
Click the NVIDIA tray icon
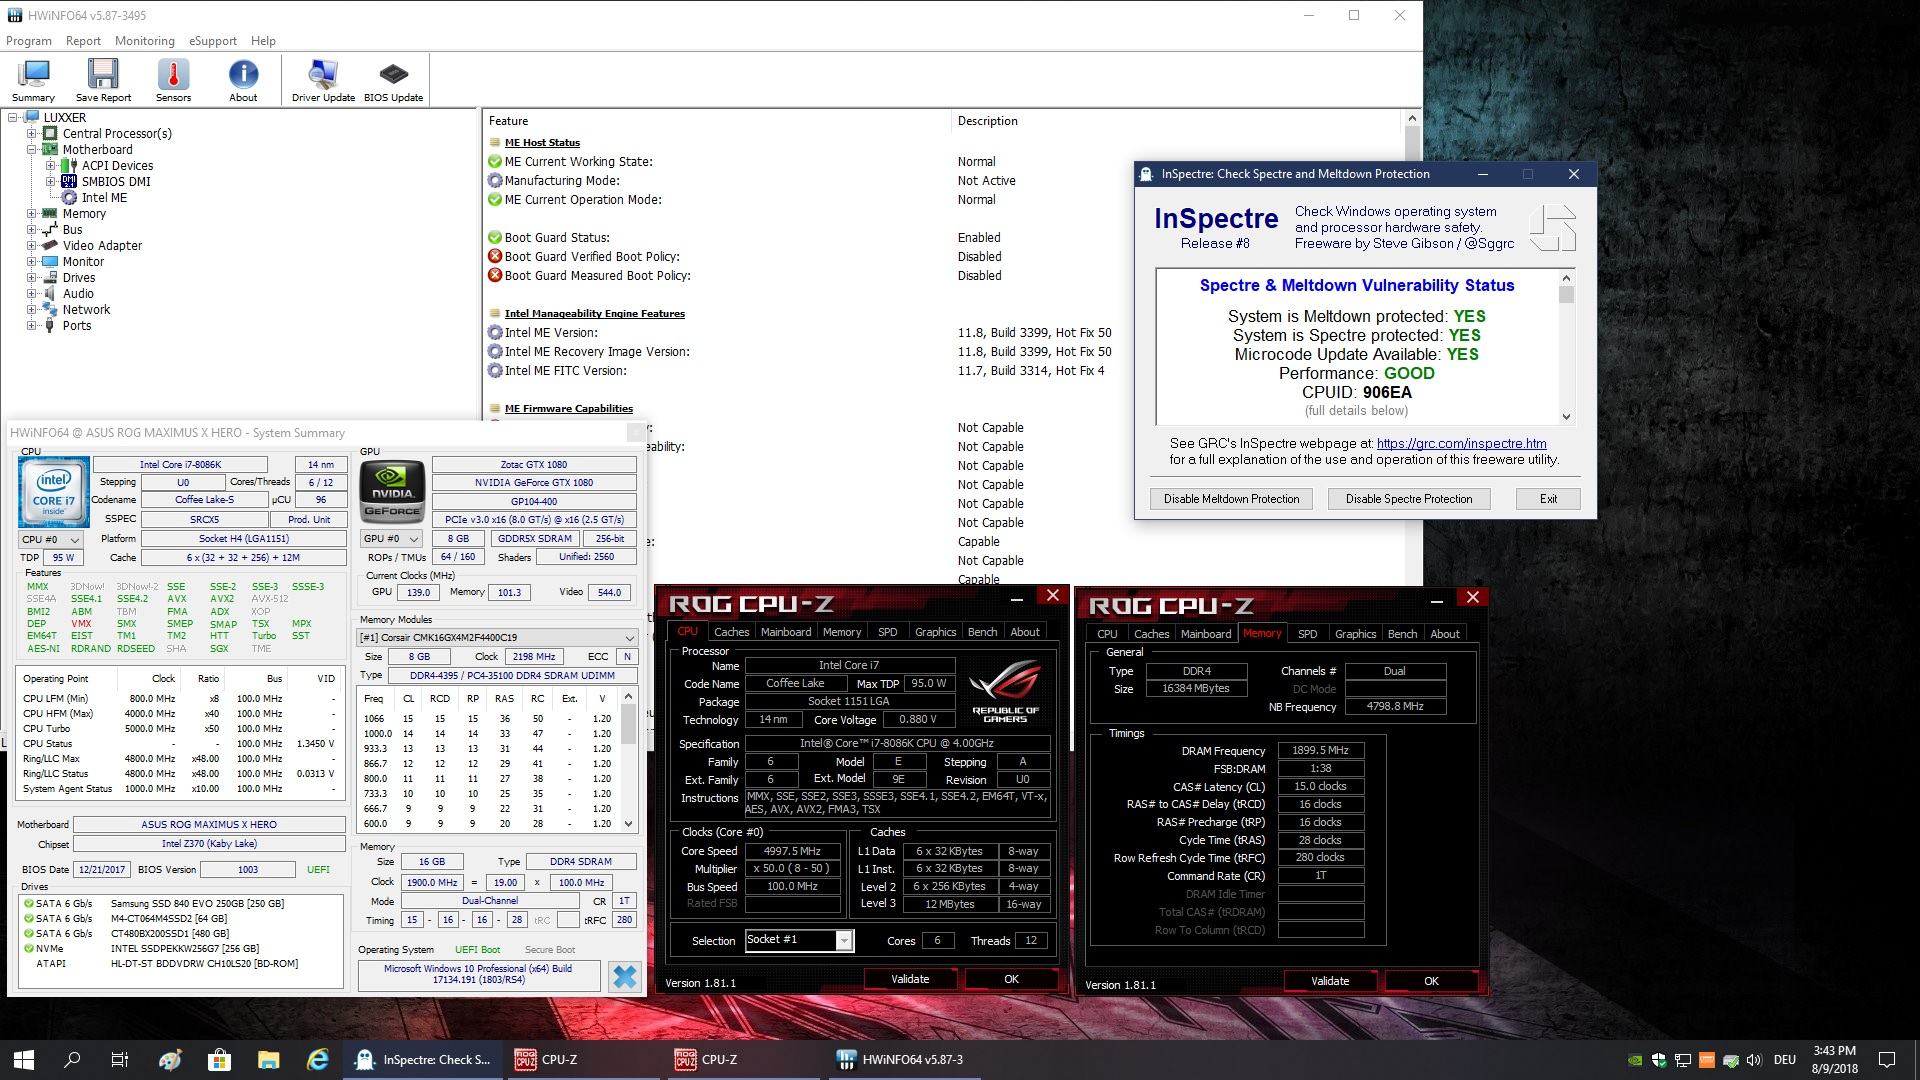tap(1635, 1060)
